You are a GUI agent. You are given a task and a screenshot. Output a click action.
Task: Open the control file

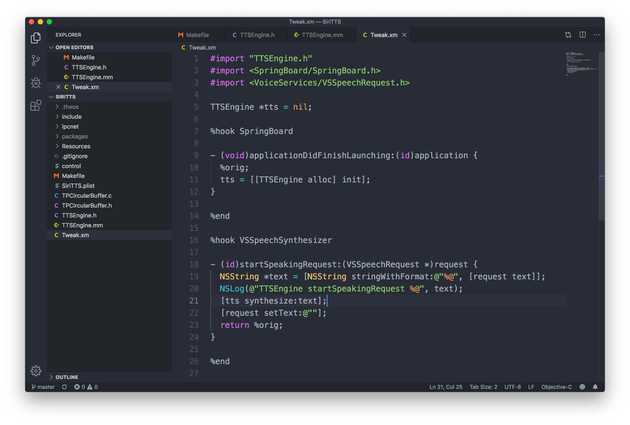71,166
